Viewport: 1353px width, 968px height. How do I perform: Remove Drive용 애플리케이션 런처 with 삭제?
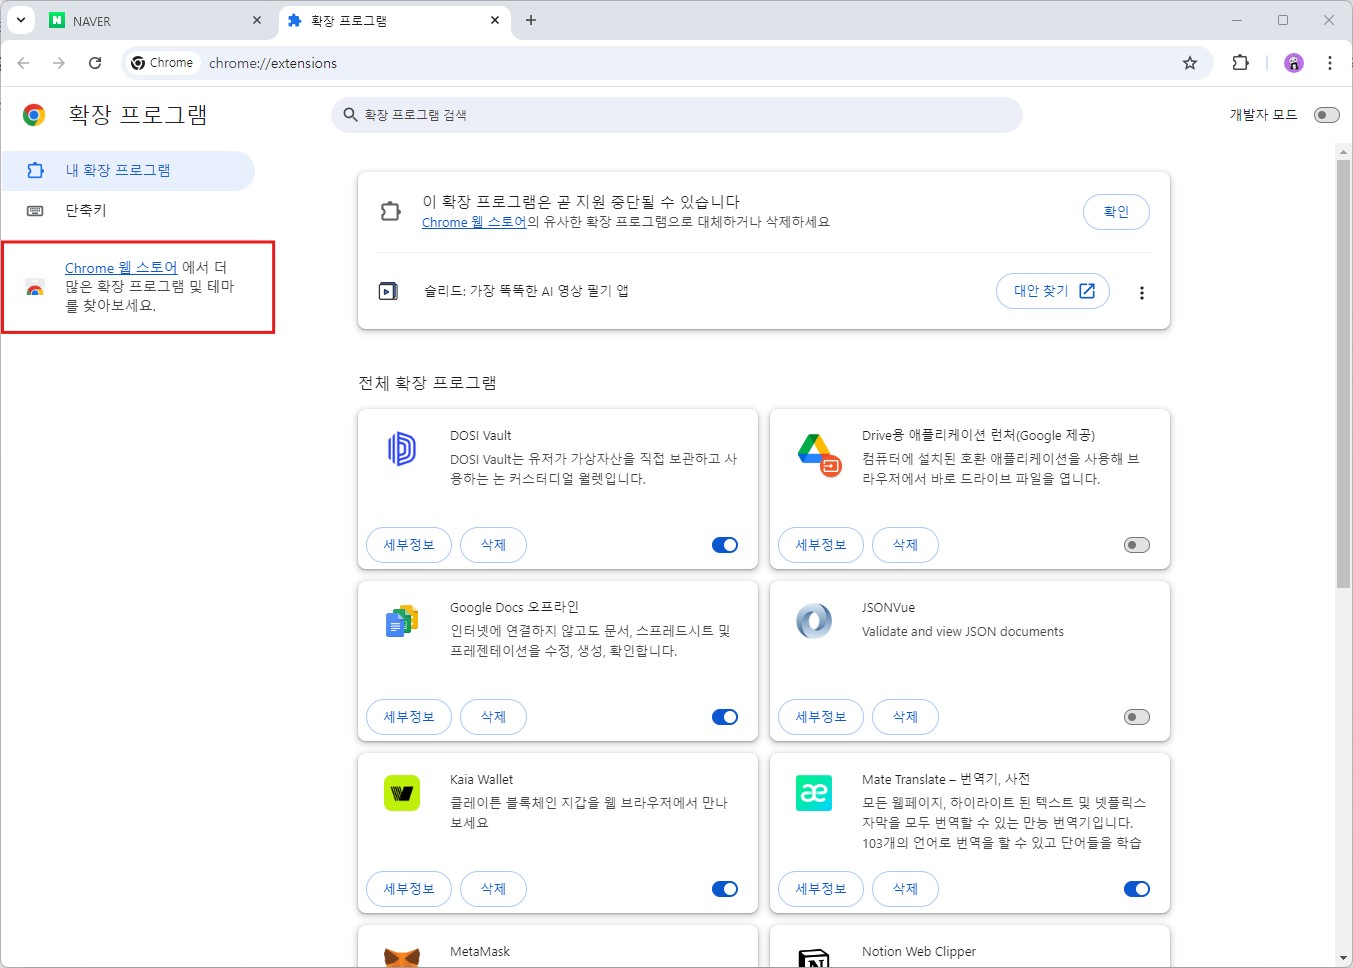point(905,545)
